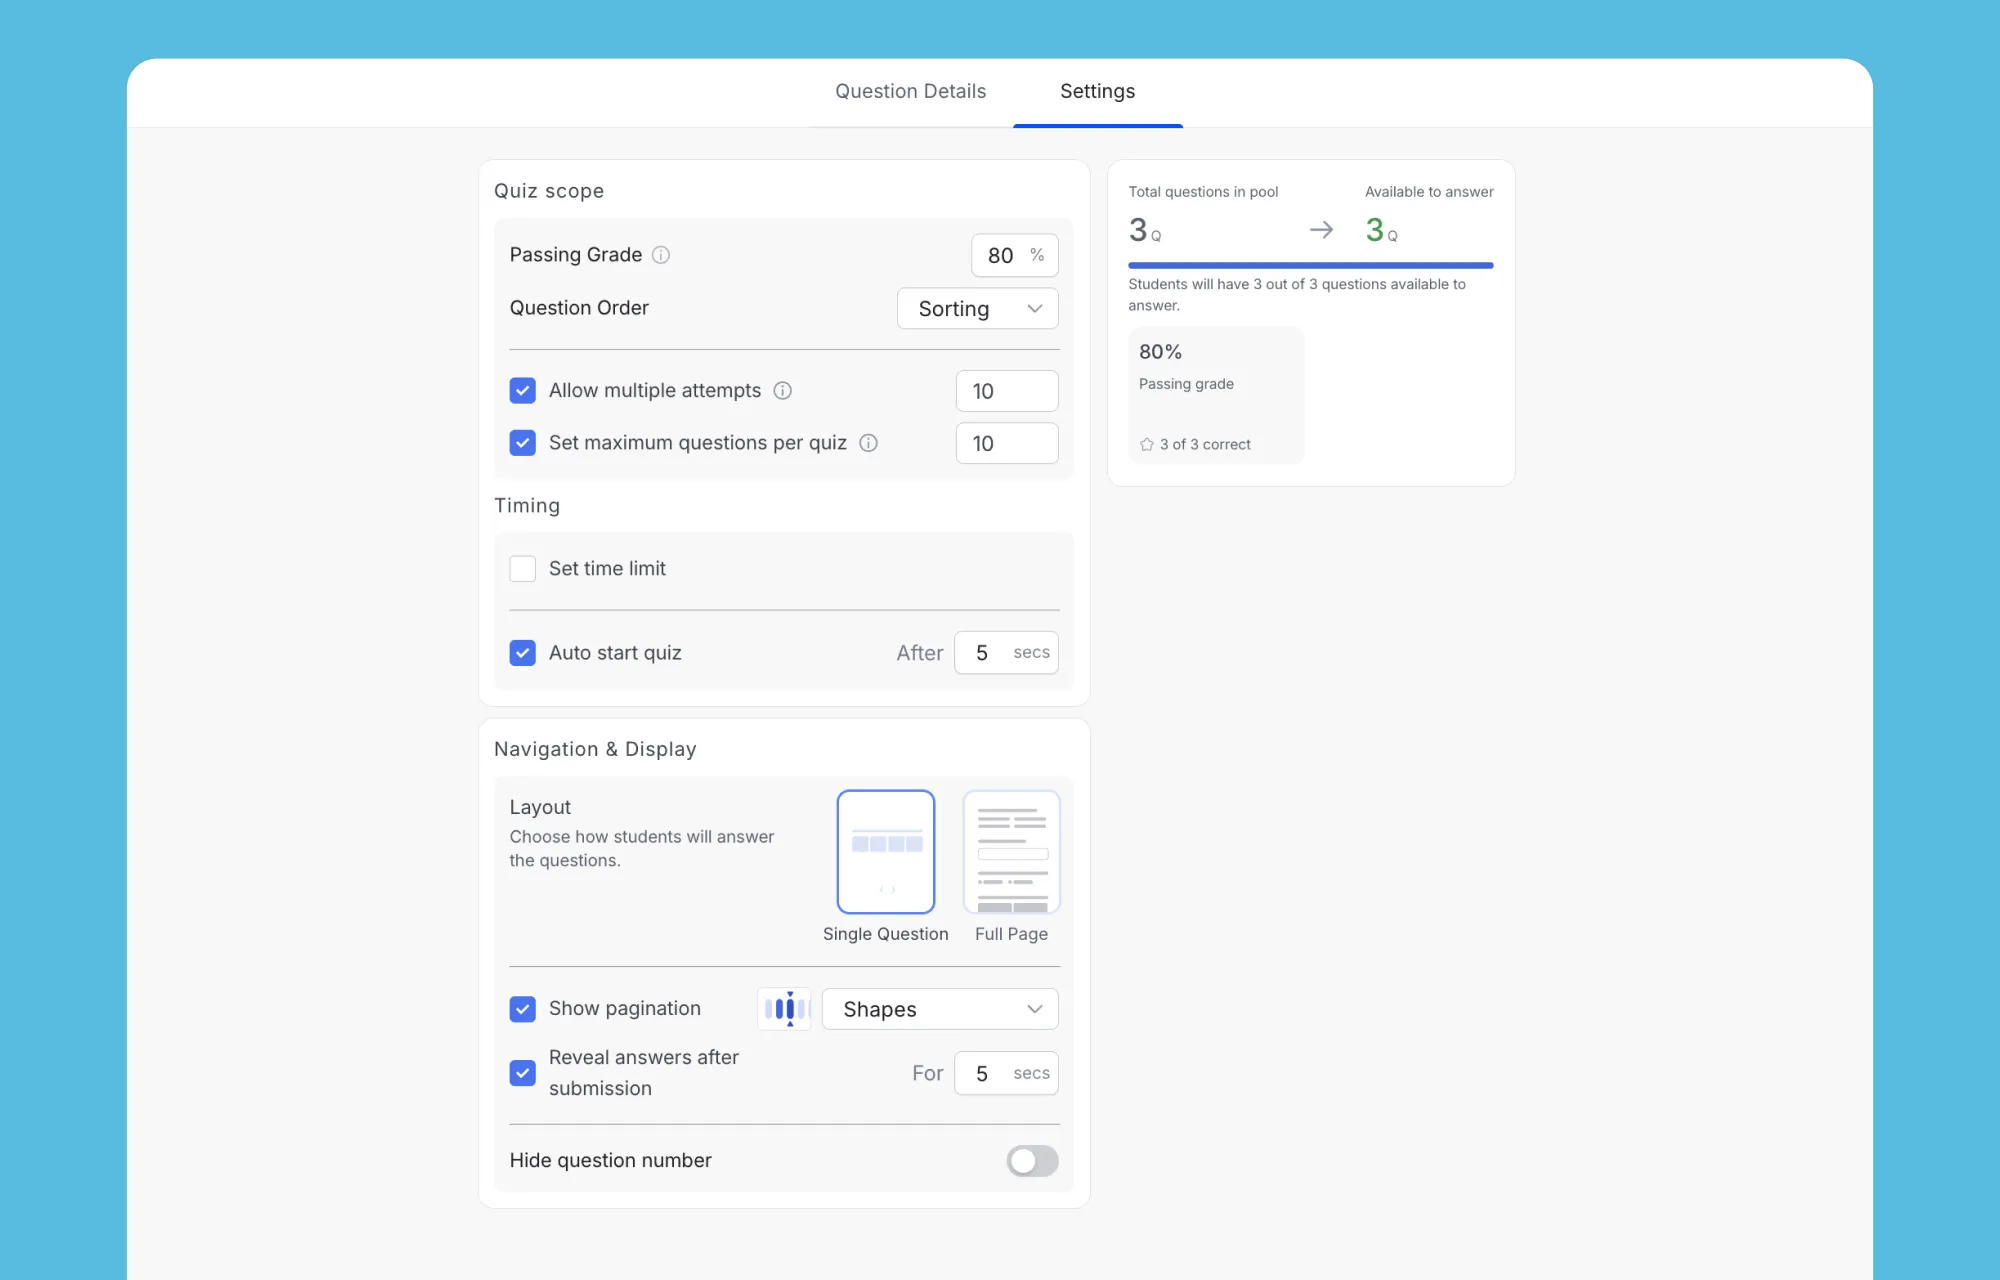Click the Reveal answers seconds field
This screenshot has height=1280, width=2000.
point(1006,1073)
